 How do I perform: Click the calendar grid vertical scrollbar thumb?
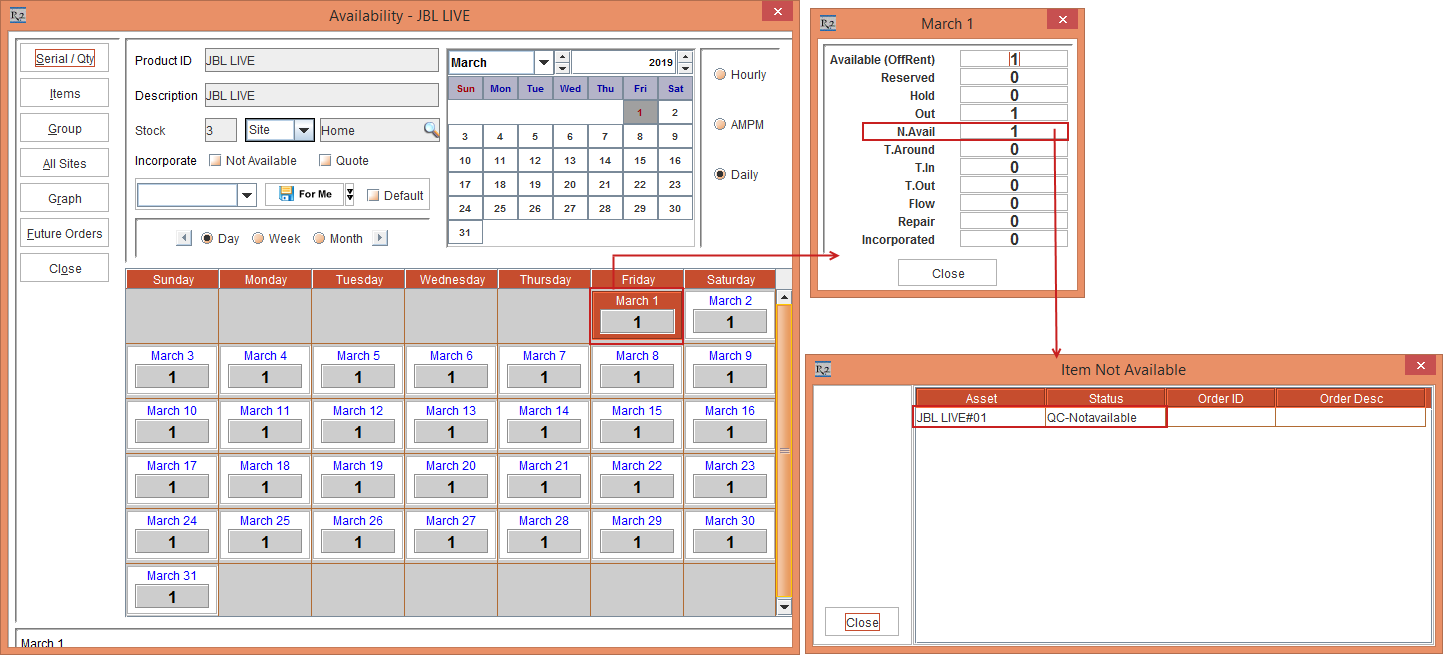pyautogui.click(x=784, y=451)
